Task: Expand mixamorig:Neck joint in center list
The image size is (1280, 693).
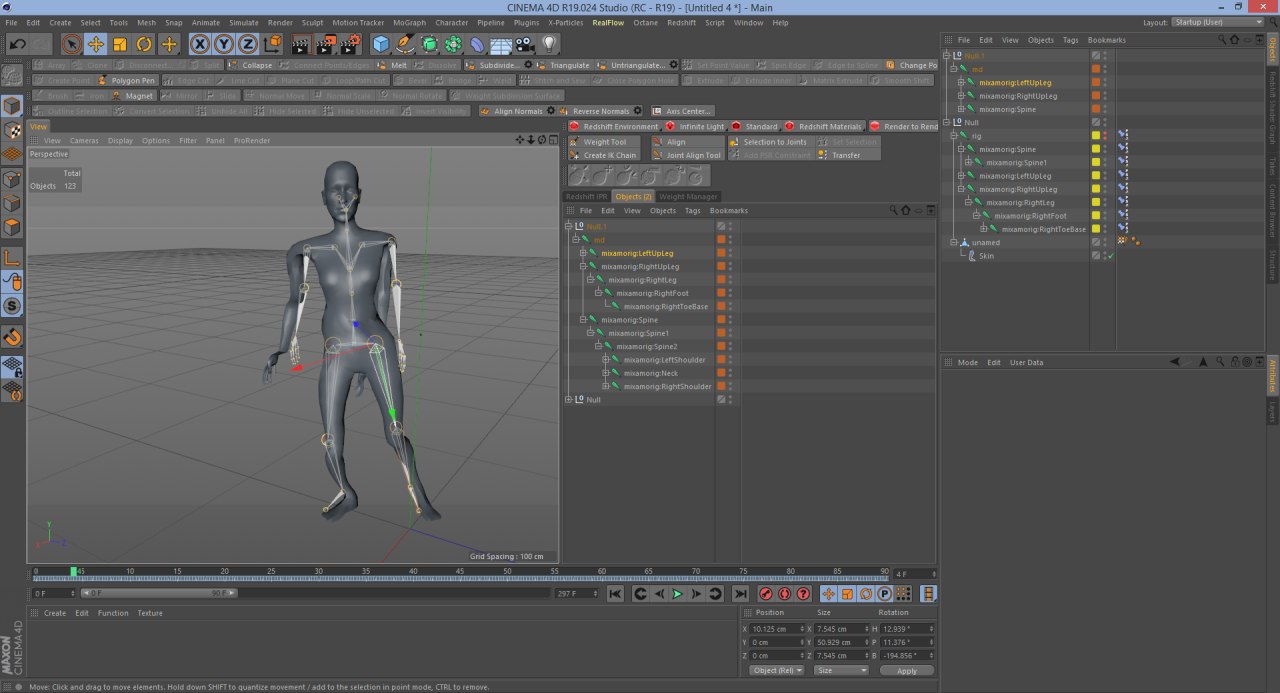Action: [606, 373]
